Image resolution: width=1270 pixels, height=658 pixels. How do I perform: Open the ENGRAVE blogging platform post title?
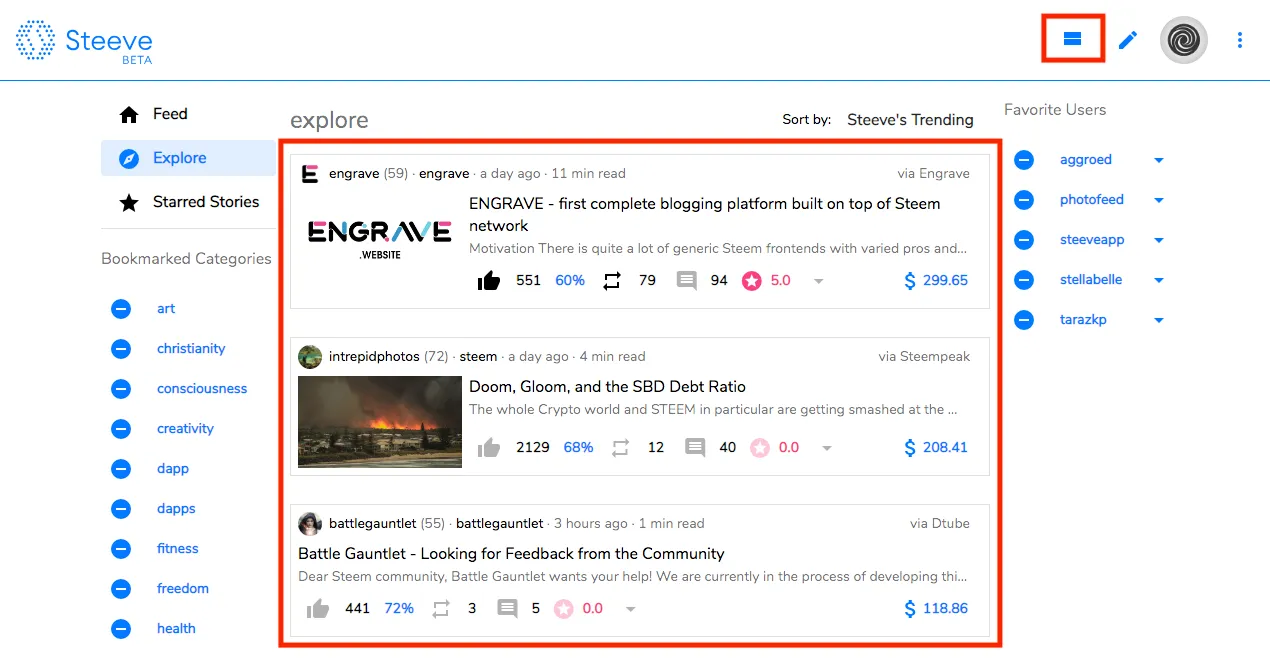(x=705, y=215)
